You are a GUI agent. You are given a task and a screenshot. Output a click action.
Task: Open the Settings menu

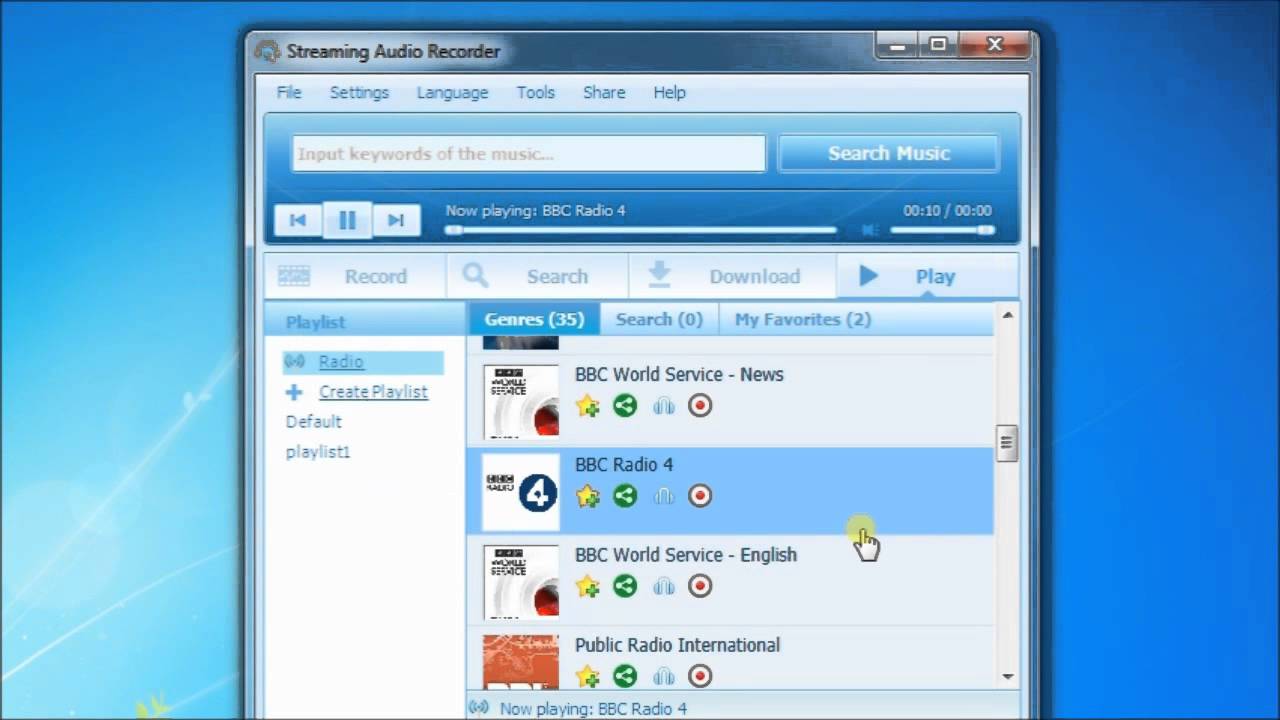click(x=359, y=92)
